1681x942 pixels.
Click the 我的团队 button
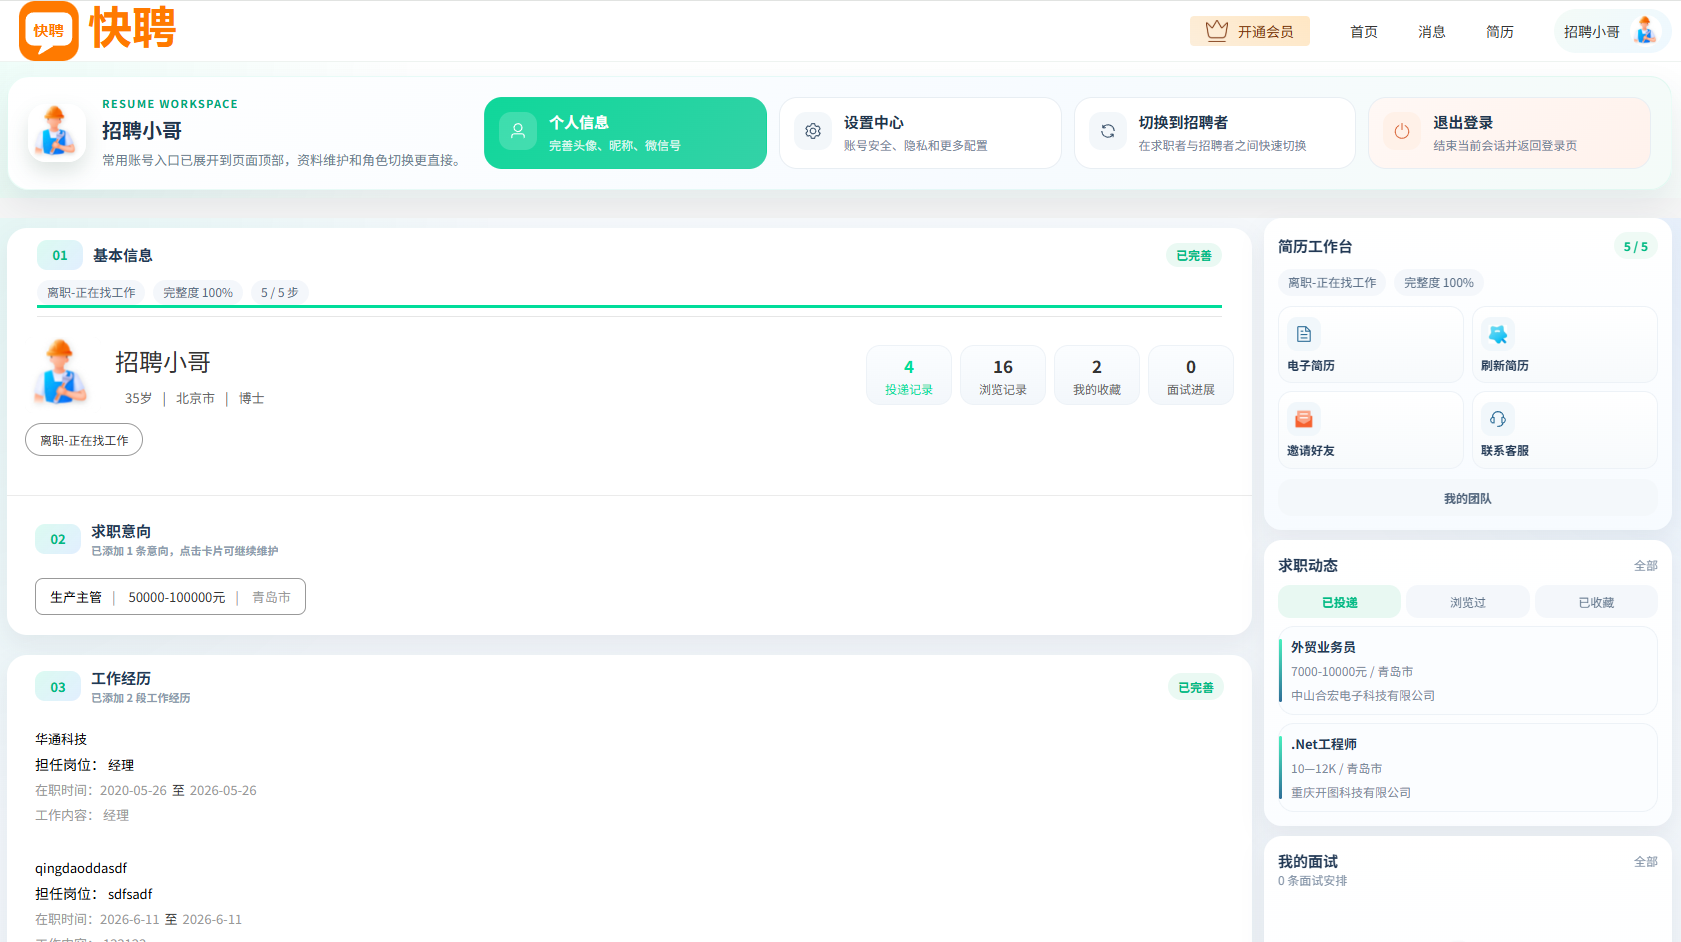(x=1468, y=498)
